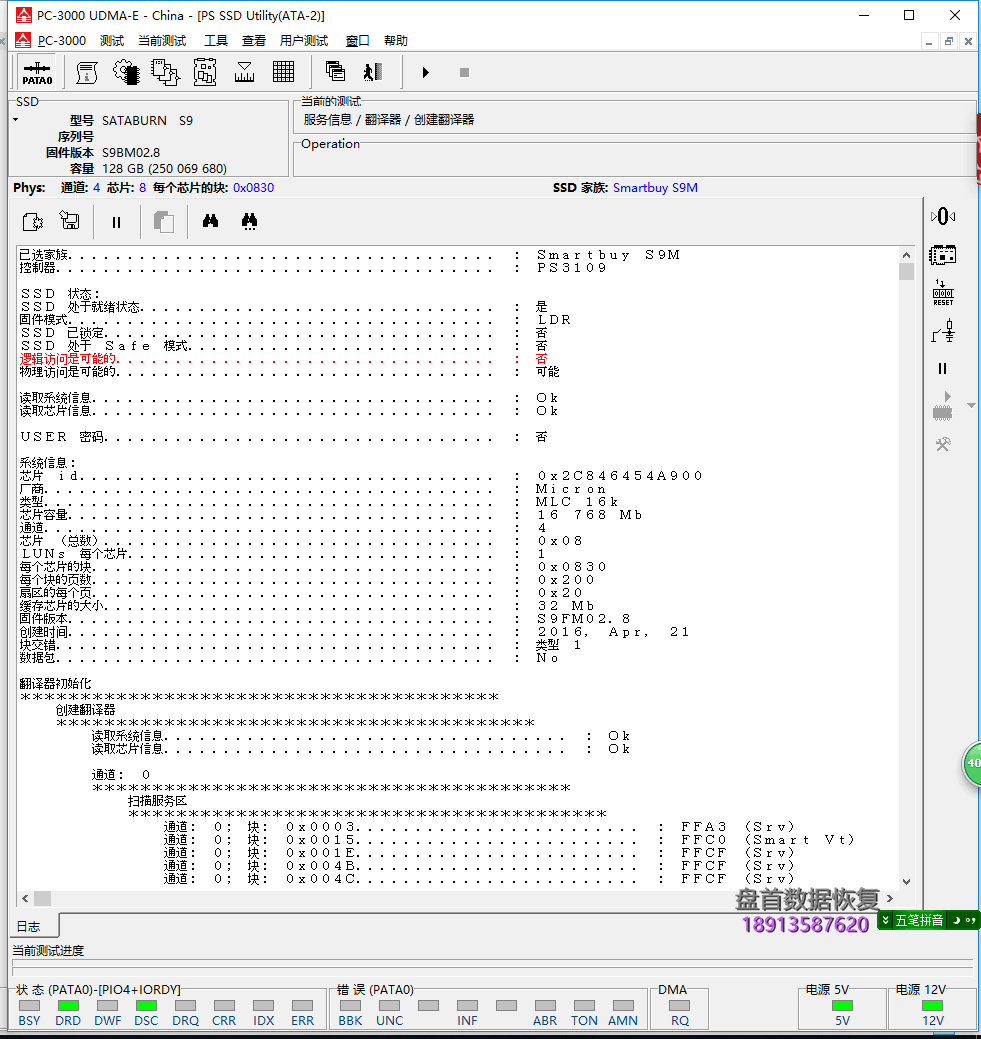This screenshot has width=981, height=1039.
Task: Click the pause icon in right sidebar
Action: click(943, 368)
